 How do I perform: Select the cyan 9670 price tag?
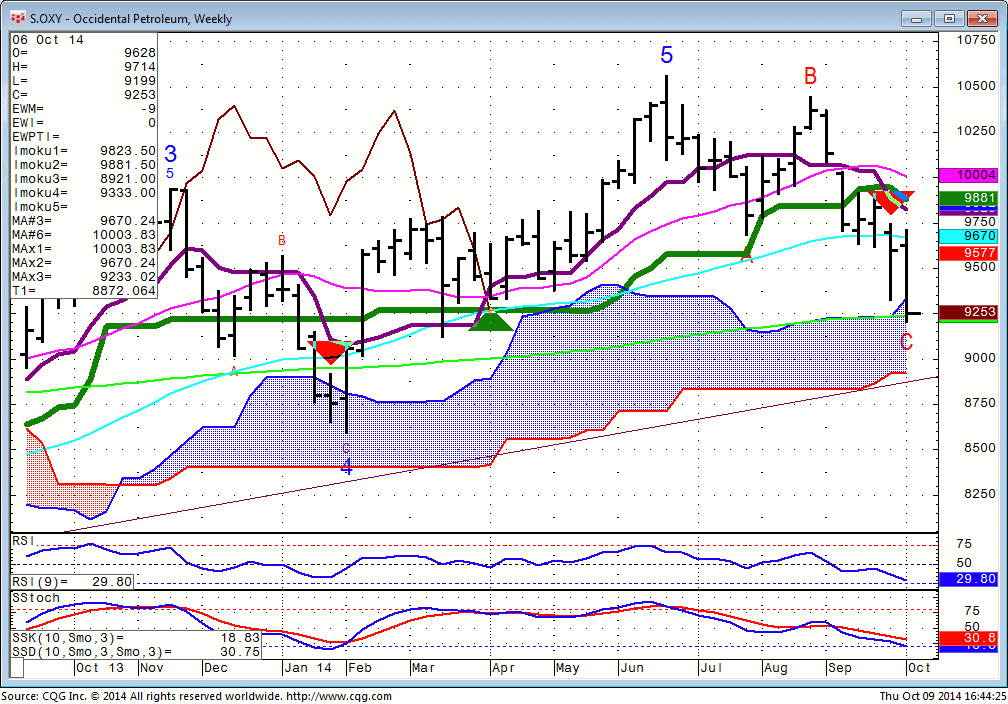click(968, 236)
